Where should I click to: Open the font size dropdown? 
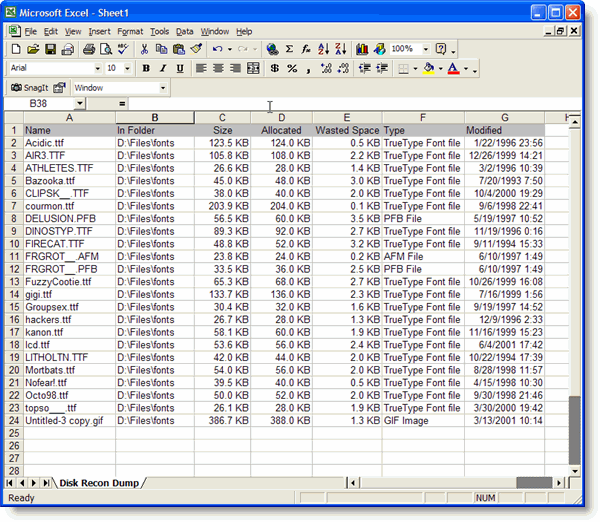pos(127,69)
